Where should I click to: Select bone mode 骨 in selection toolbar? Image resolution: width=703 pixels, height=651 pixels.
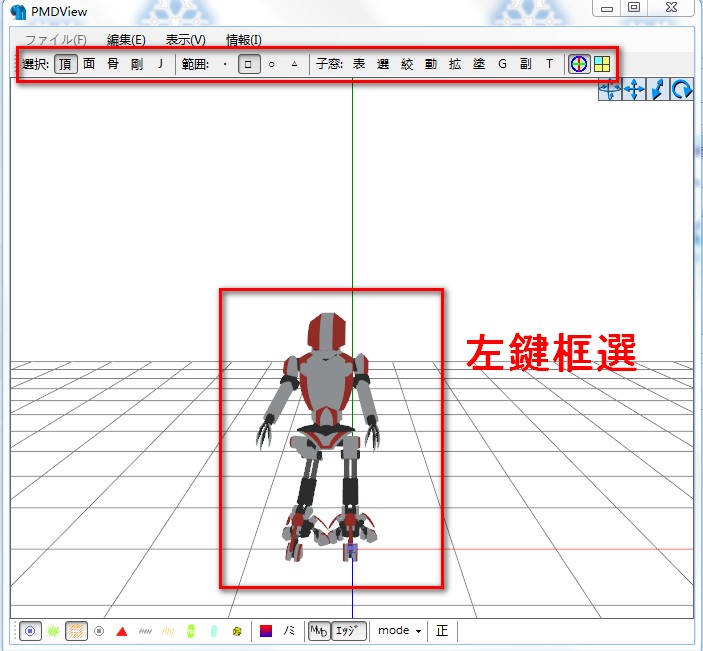(113, 64)
